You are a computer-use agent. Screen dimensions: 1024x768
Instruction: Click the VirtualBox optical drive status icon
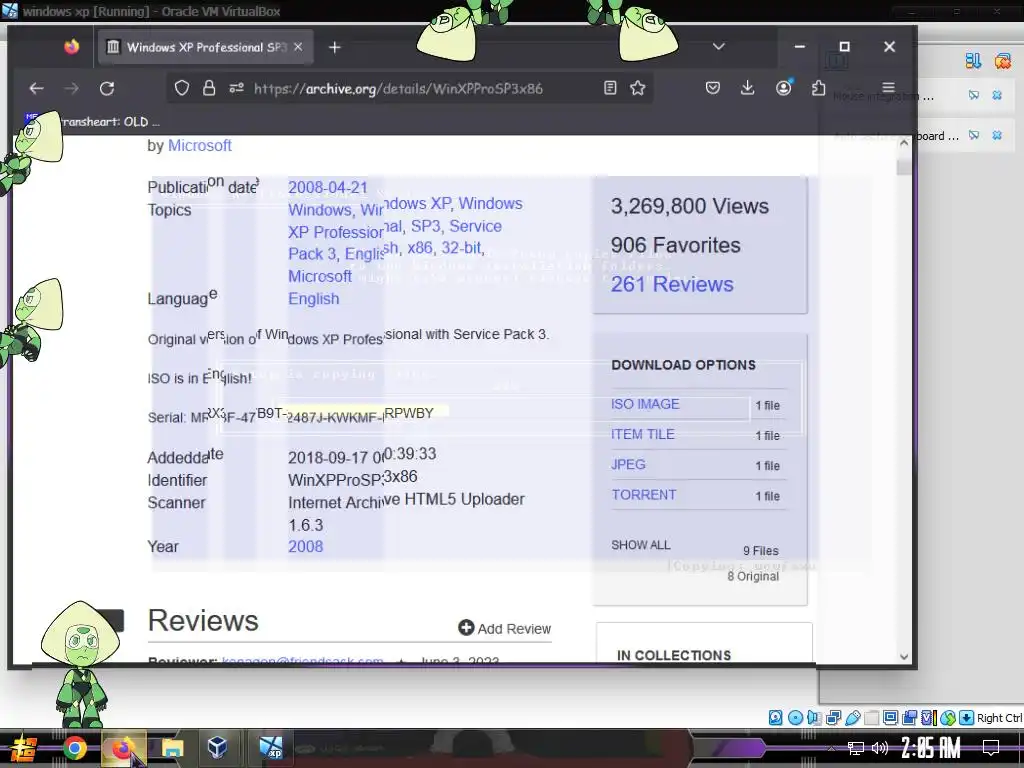point(795,718)
